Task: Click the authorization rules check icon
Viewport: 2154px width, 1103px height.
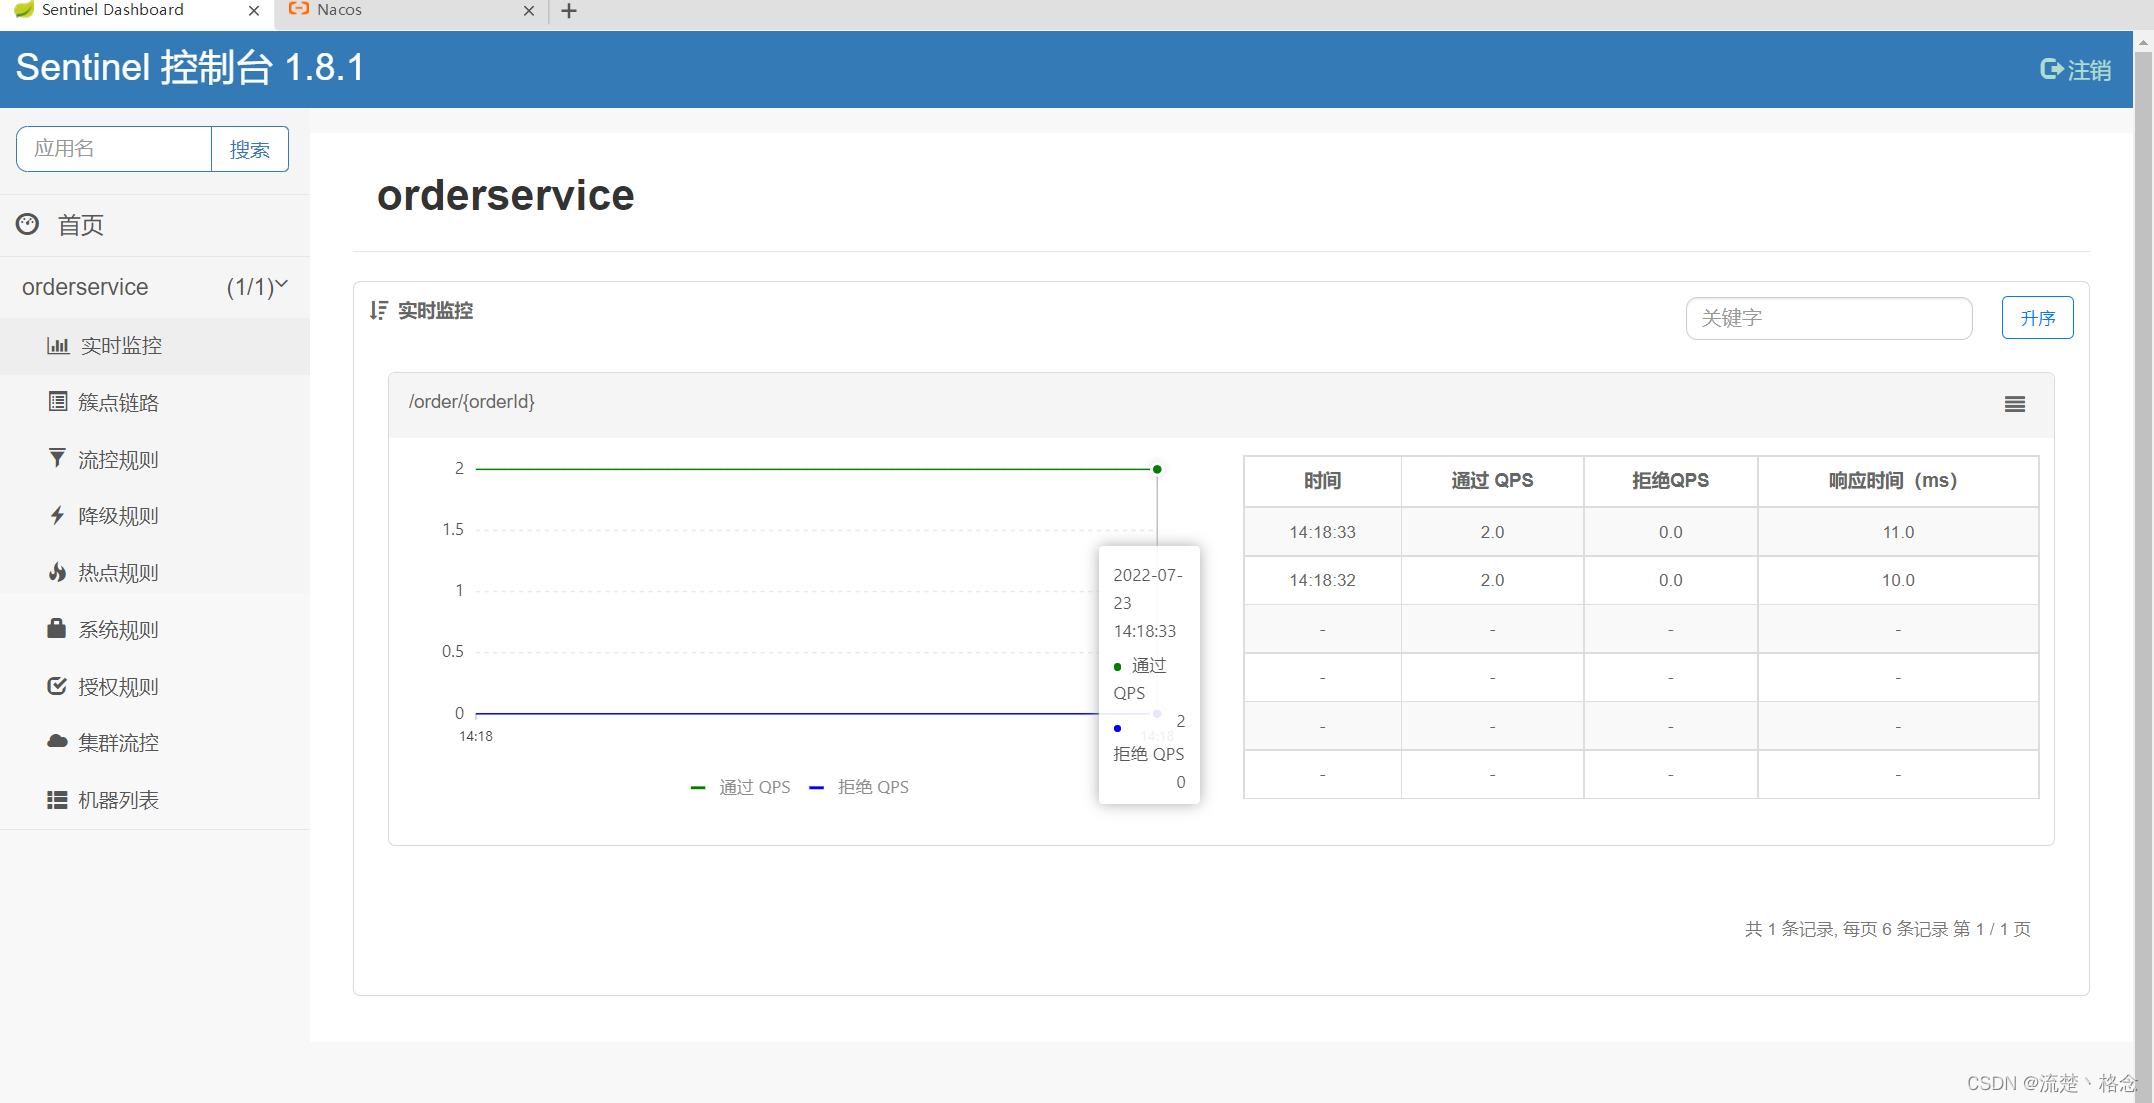Action: point(57,686)
